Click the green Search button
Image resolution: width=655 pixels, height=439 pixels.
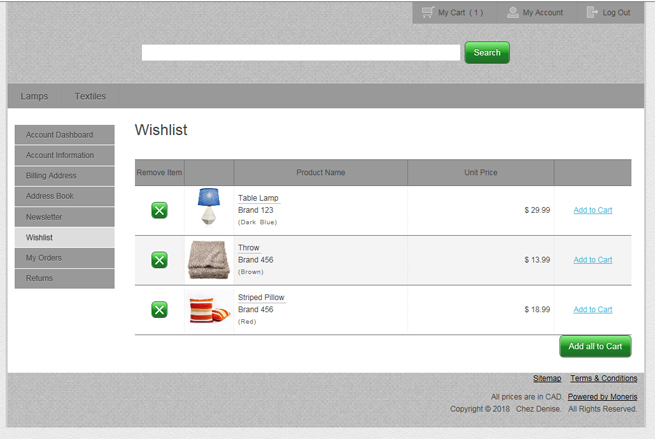[x=487, y=53]
